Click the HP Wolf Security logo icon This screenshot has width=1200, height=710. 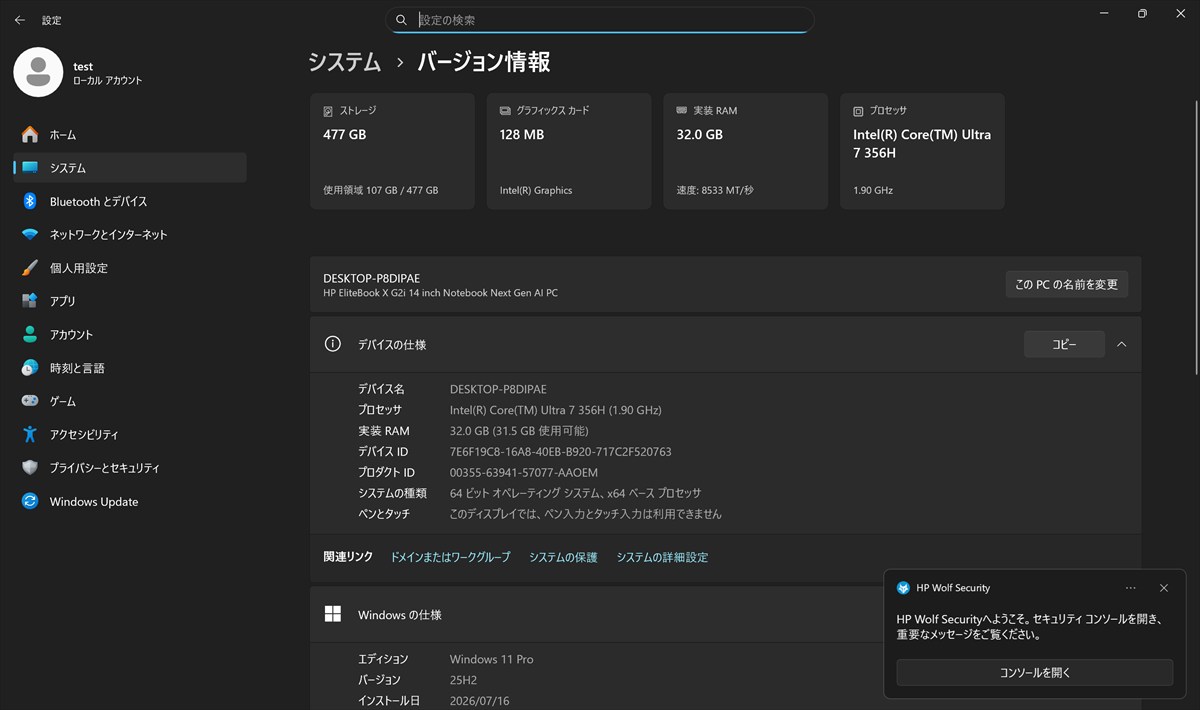click(903, 588)
